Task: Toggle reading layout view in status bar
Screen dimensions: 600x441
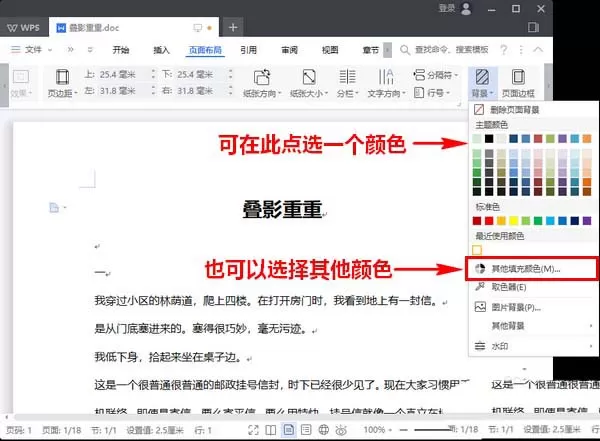Action: 271,430
